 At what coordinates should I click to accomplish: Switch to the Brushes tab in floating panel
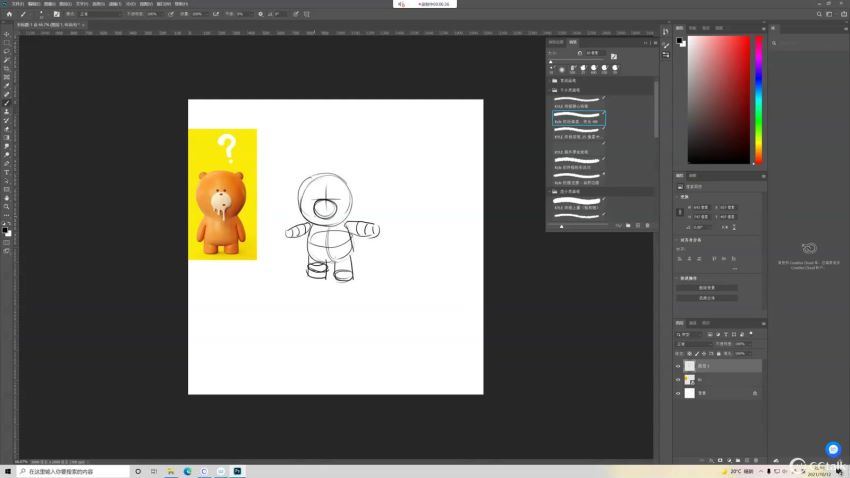click(x=573, y=42)
